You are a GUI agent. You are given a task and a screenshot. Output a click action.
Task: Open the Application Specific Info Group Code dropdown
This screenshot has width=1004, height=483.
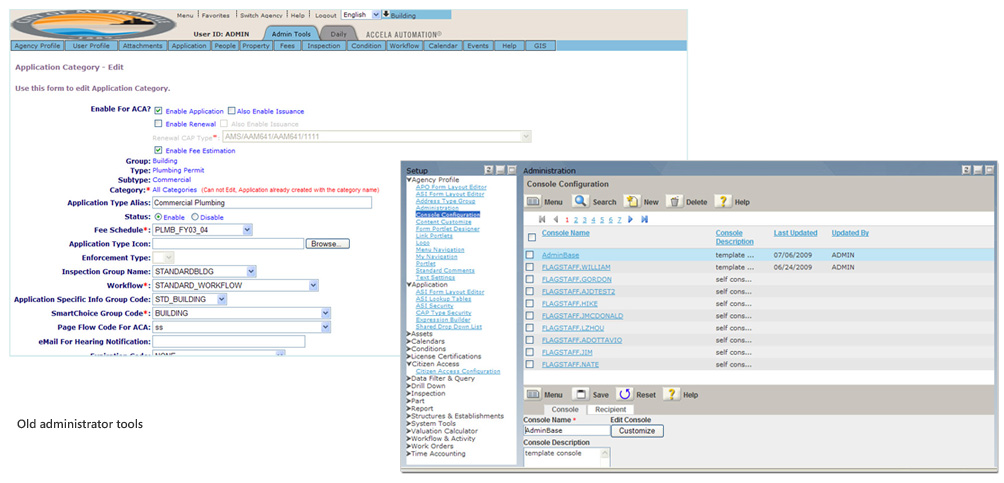(x=190, y=299)
